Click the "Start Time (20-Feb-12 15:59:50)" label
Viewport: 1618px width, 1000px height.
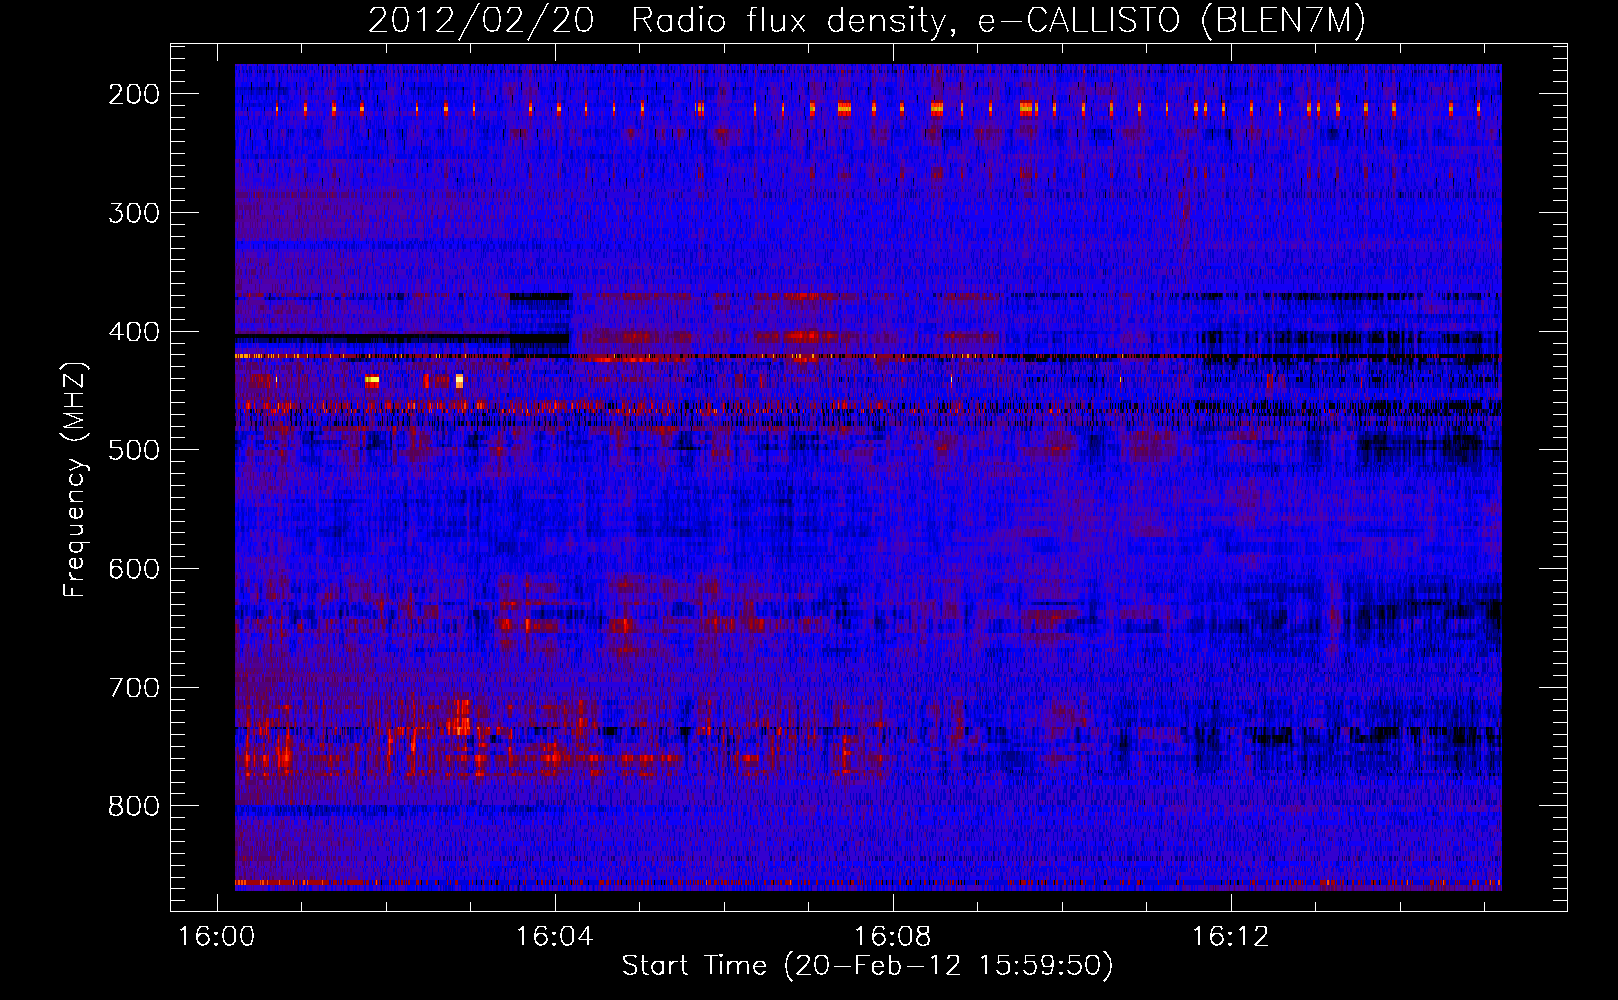click(867, 966)
